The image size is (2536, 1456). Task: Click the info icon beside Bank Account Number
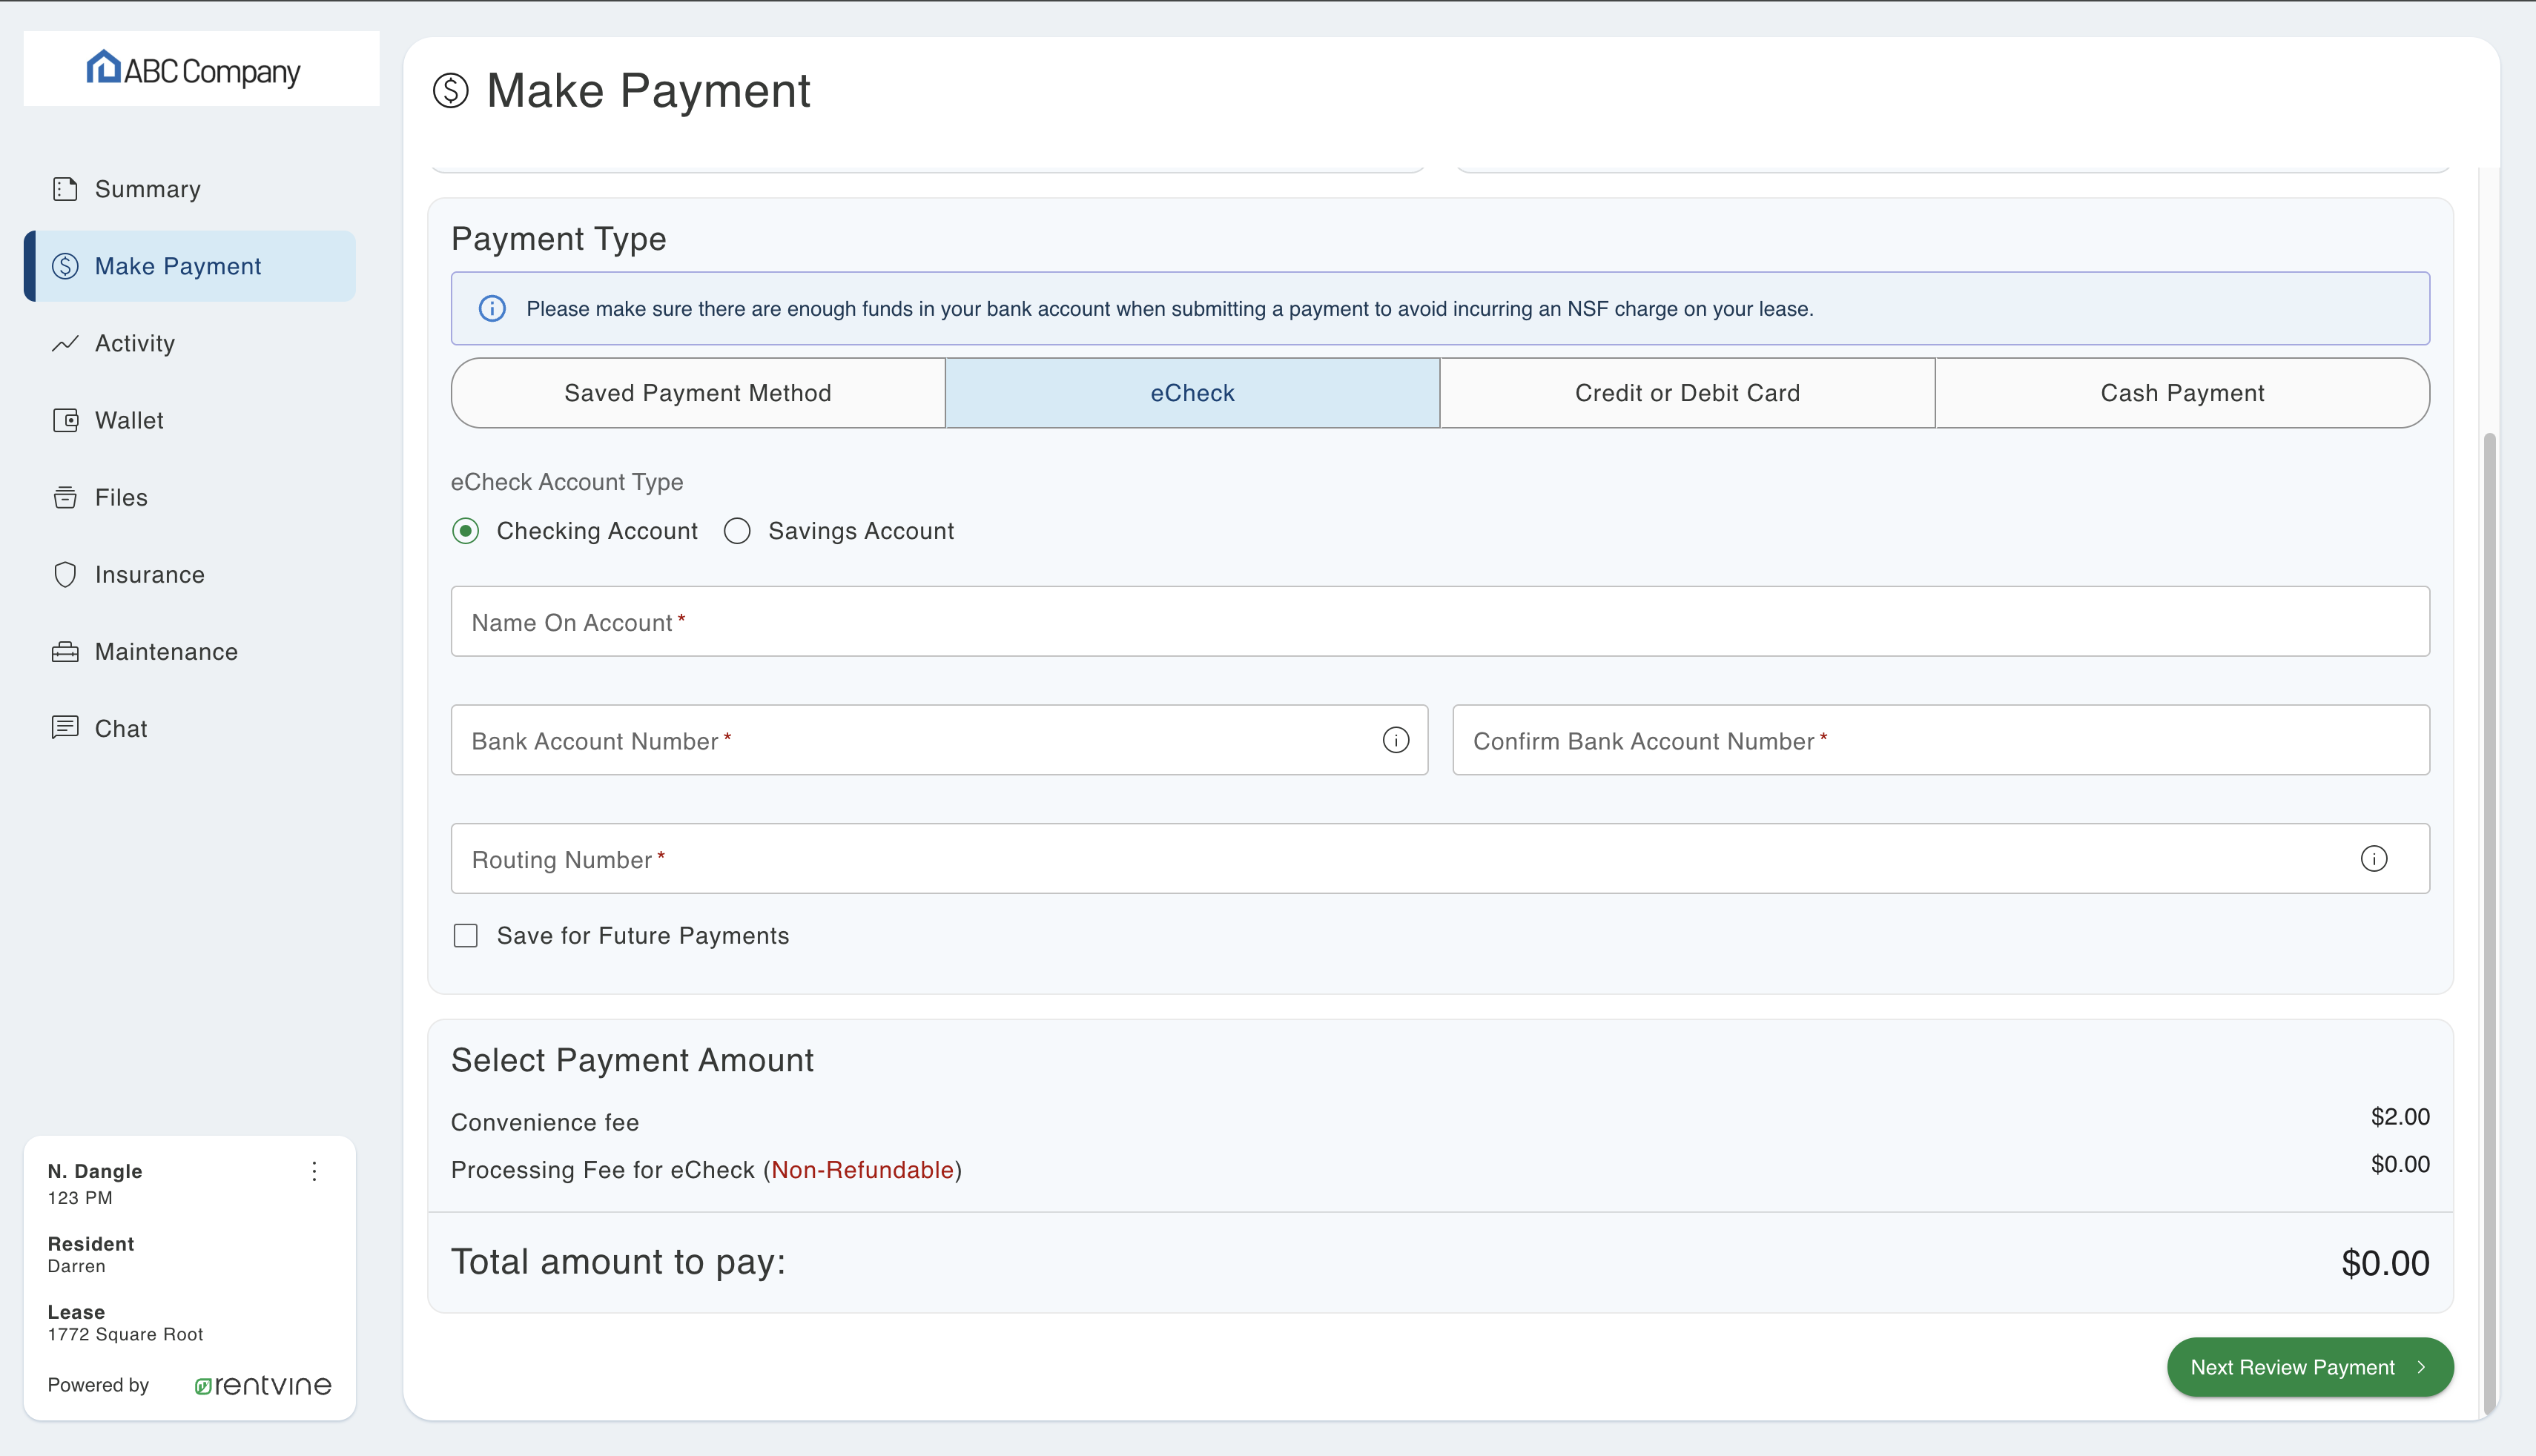click(x=1395, y=740)
